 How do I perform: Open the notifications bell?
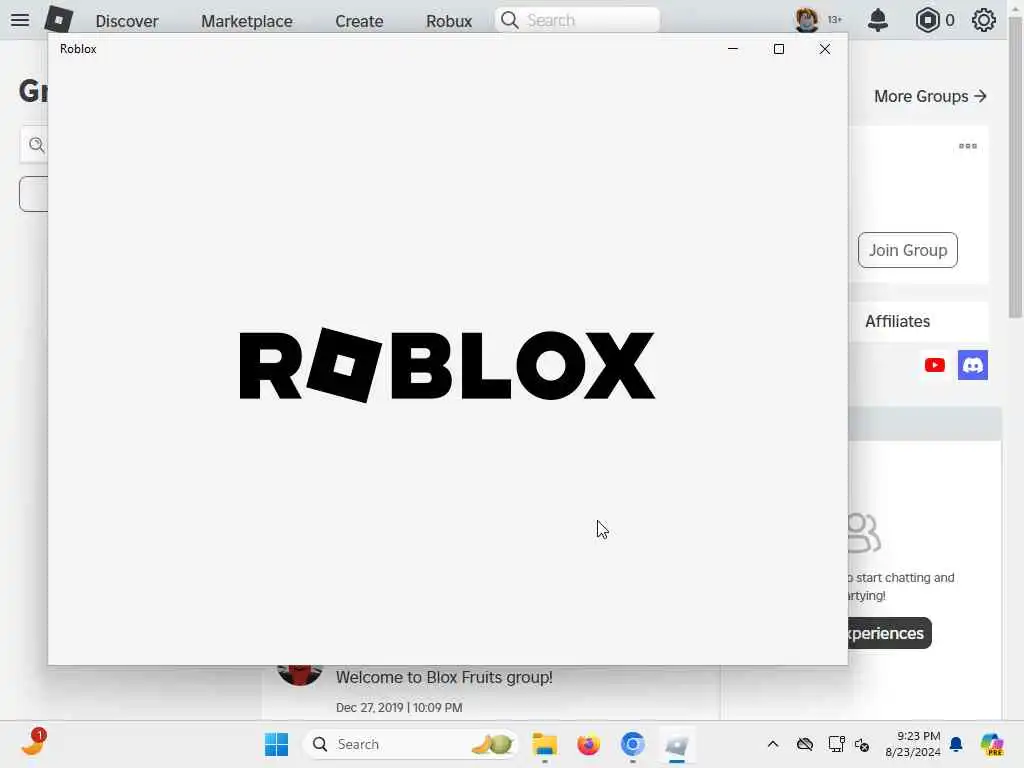point(878,20)
